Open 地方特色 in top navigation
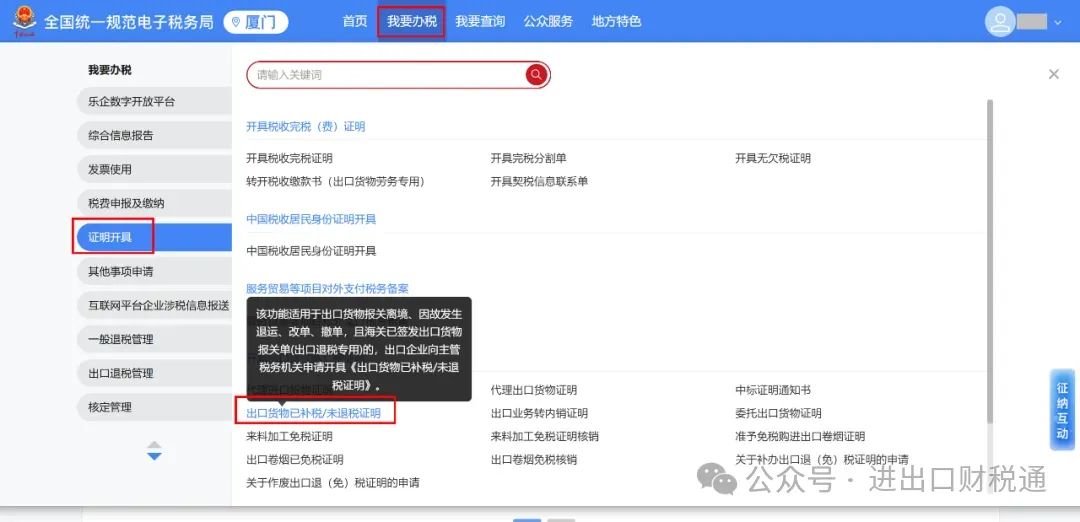1080x522 pixels. (616, 21)
